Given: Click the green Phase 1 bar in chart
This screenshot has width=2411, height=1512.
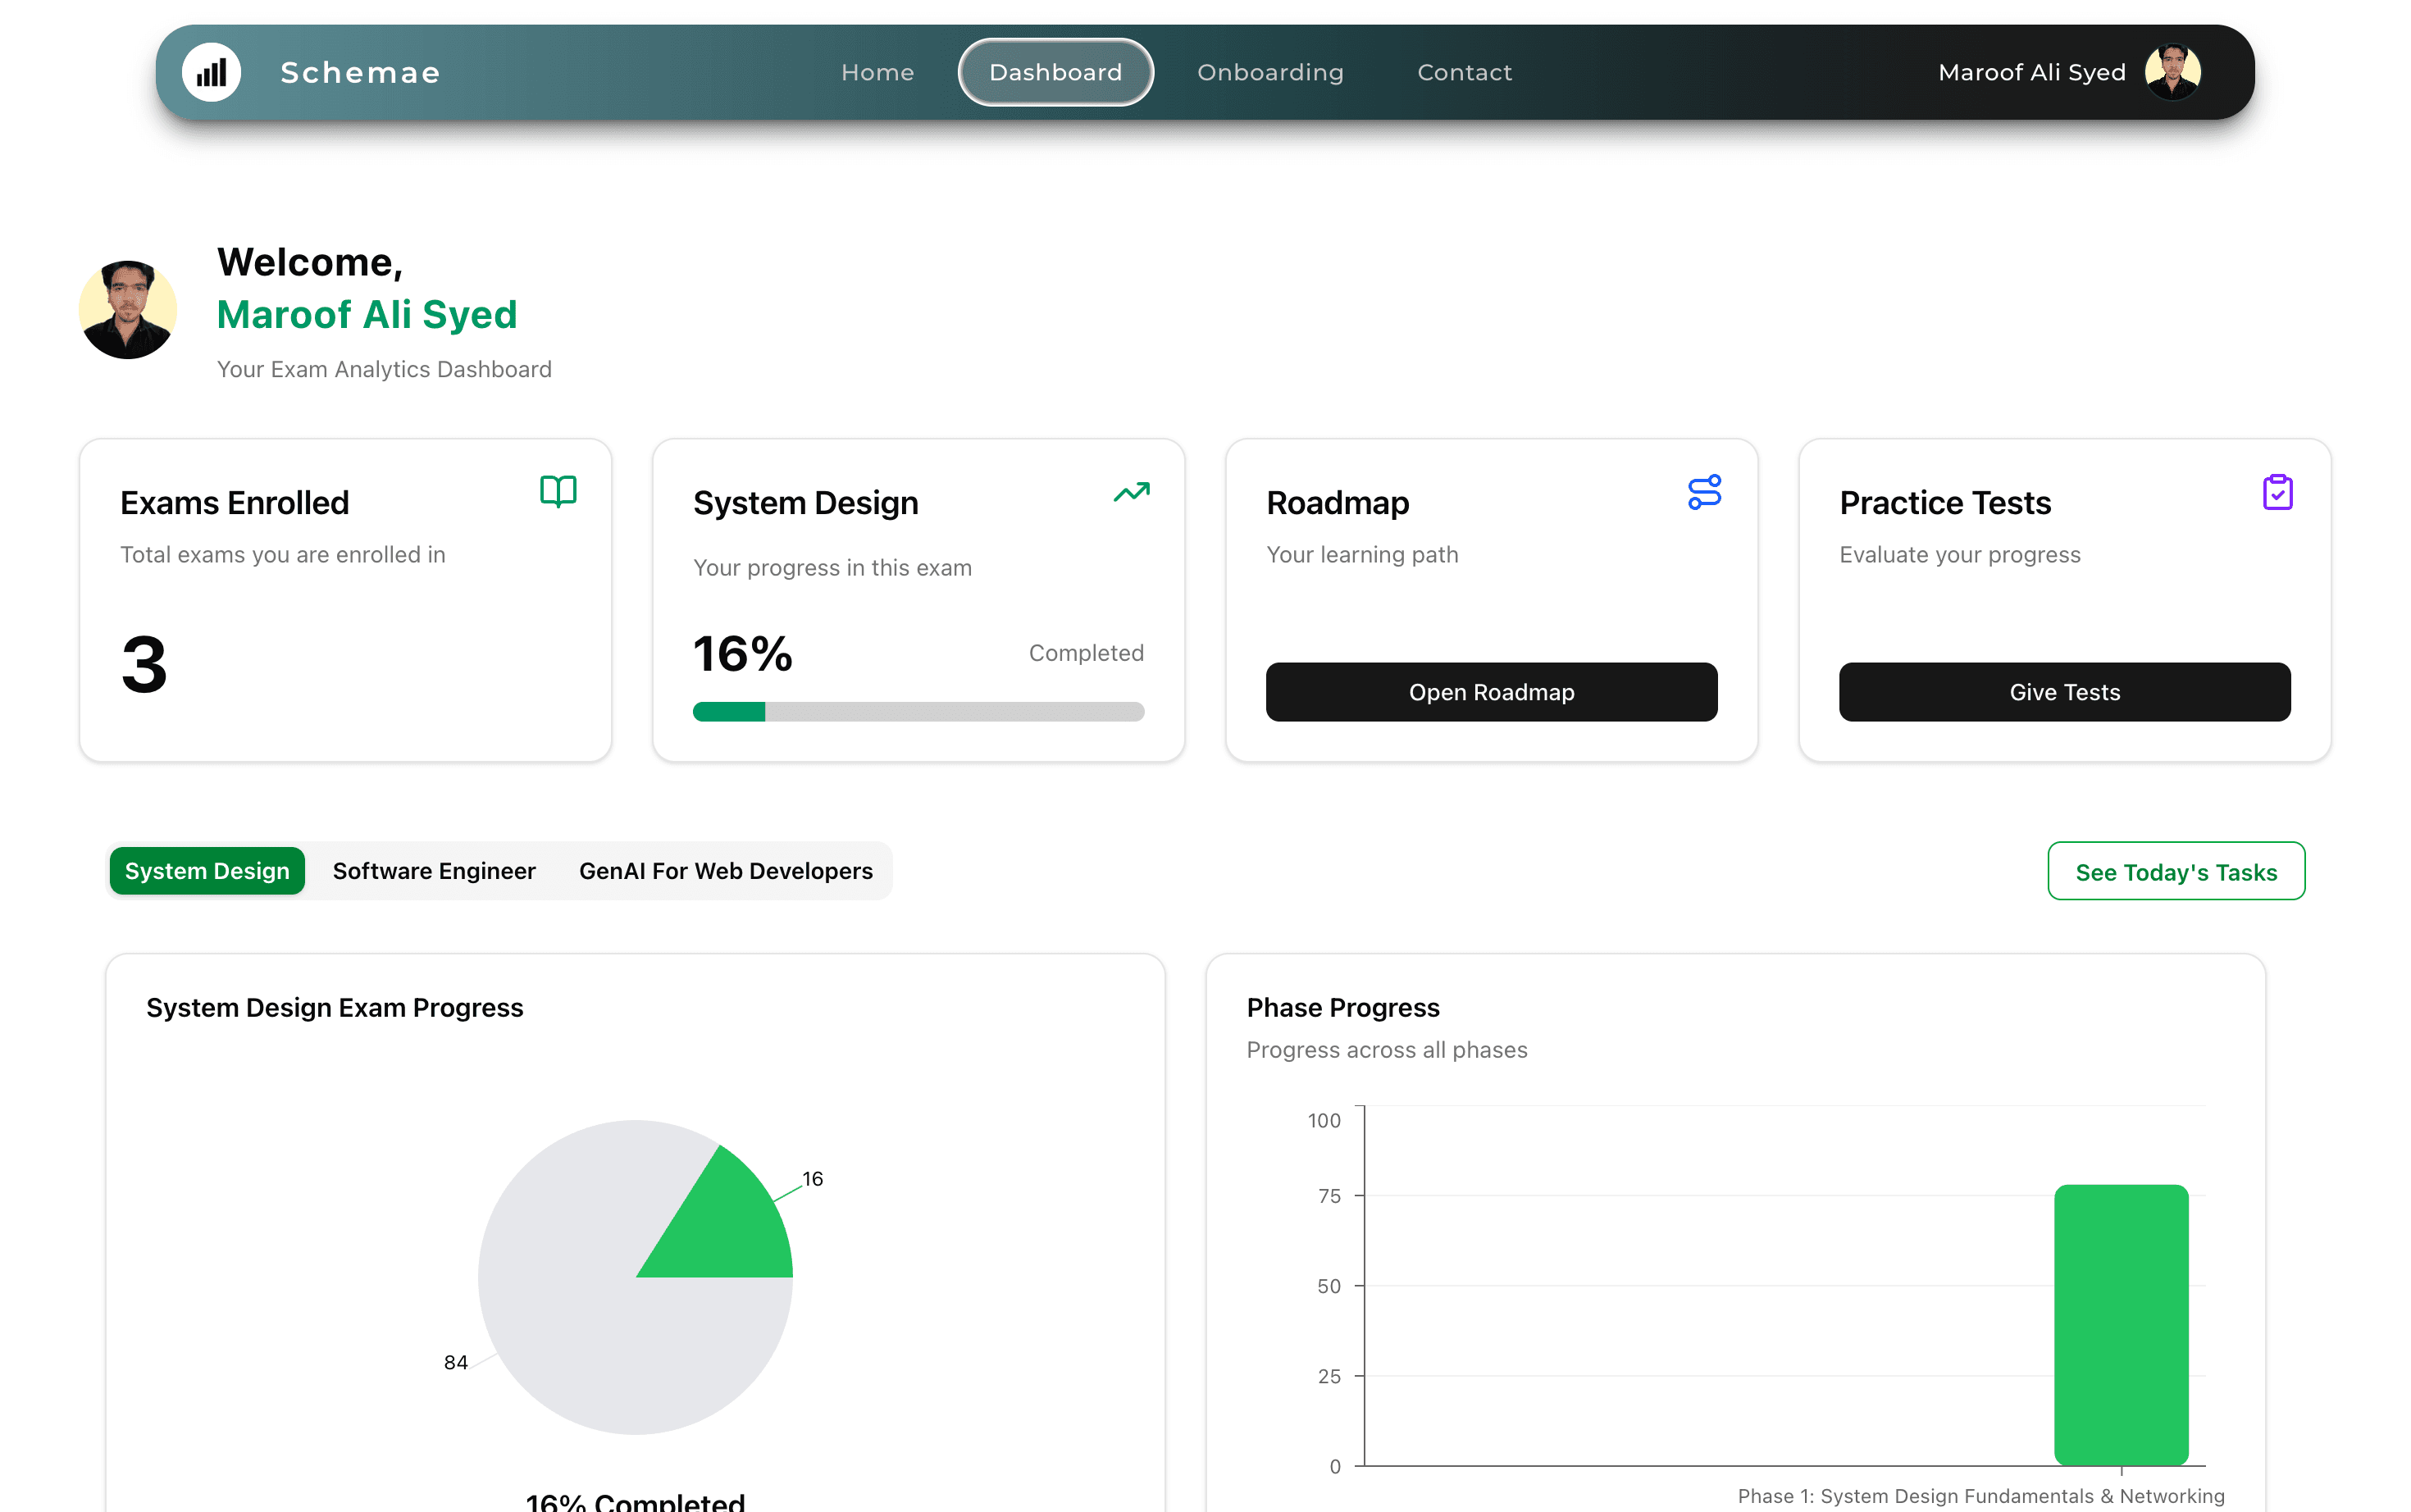Looking at the screenshot, I should pyautogui.click(x=2121, y=1325).
